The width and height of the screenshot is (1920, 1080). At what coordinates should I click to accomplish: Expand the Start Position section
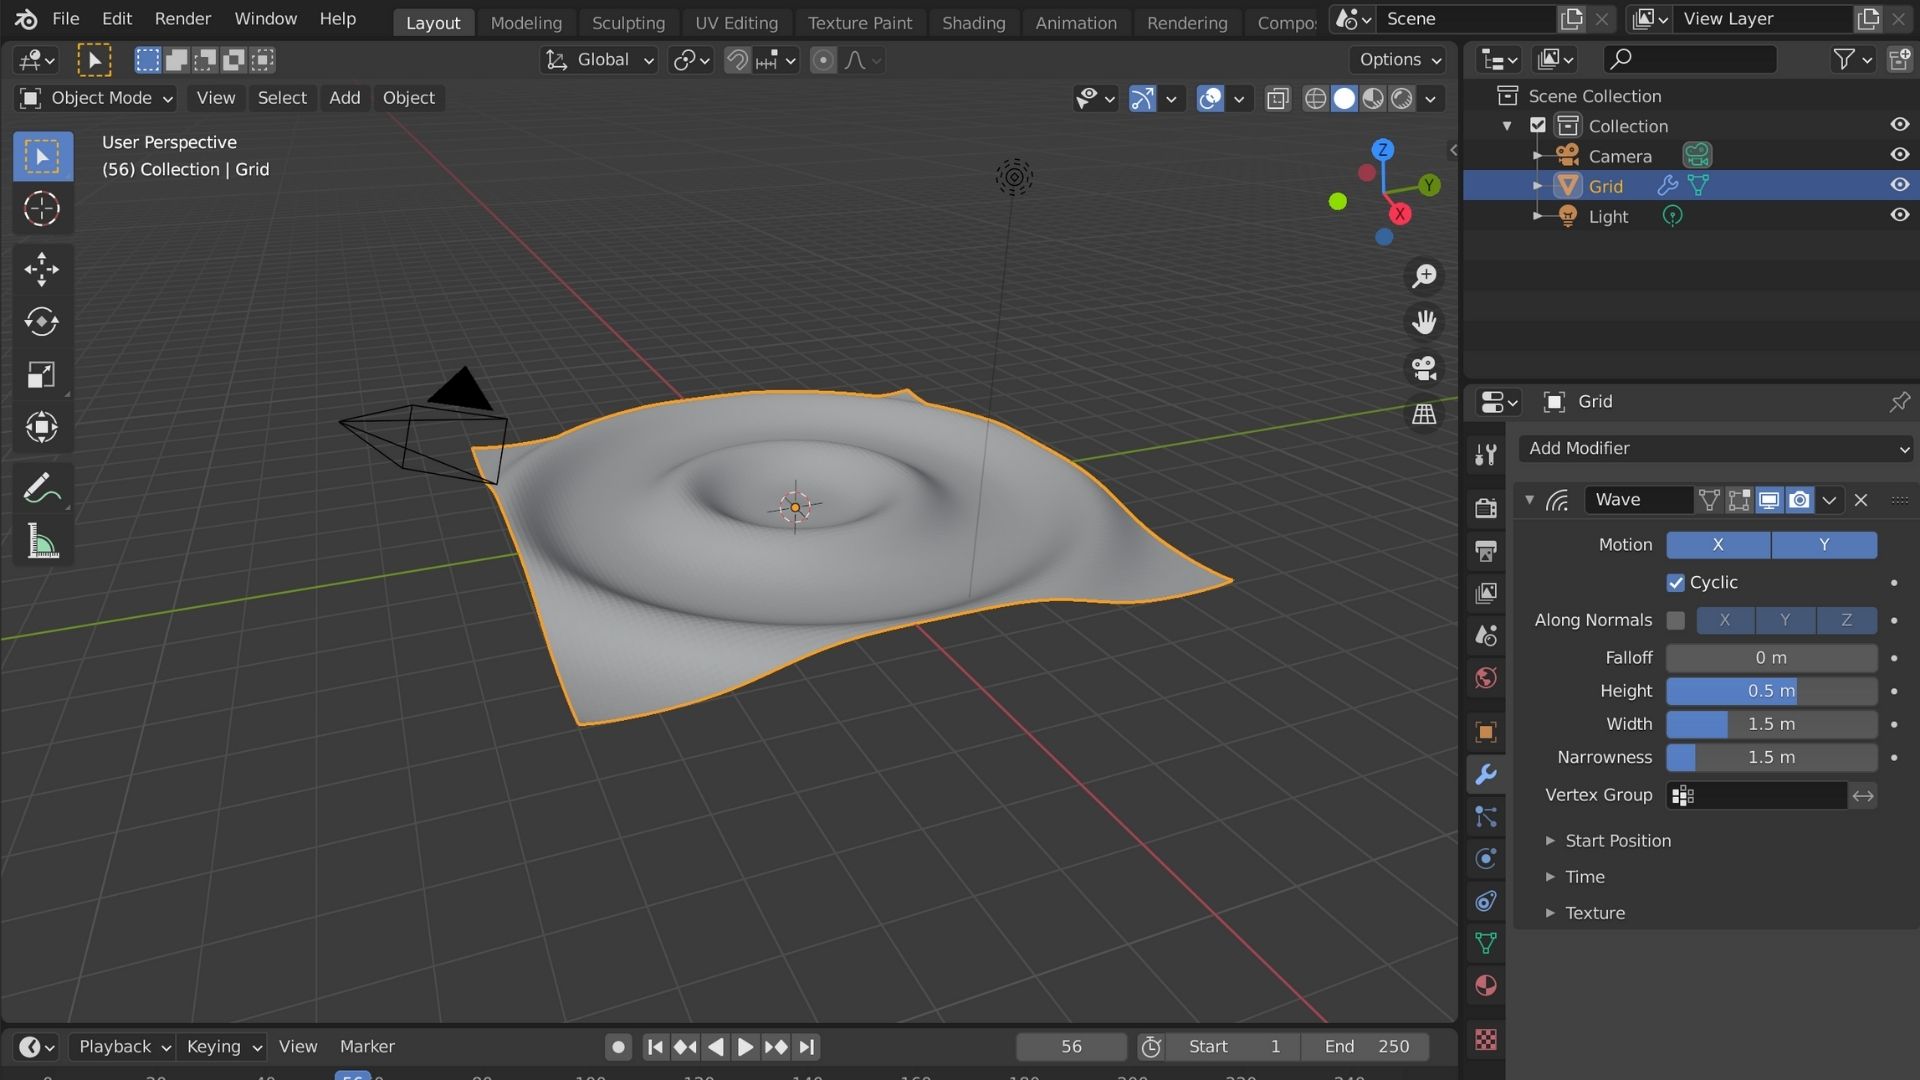[x=1617, y=840]
